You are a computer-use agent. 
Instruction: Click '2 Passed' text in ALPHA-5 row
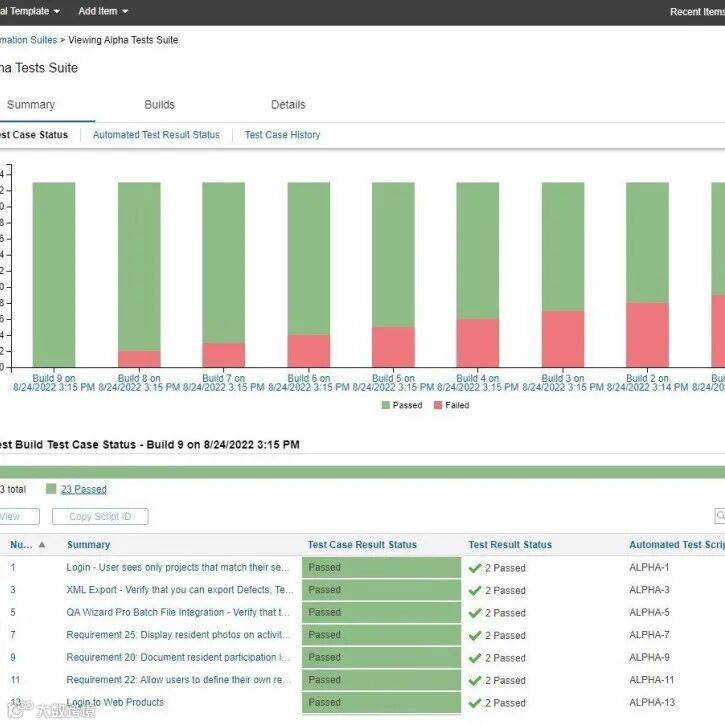point(505,613)
